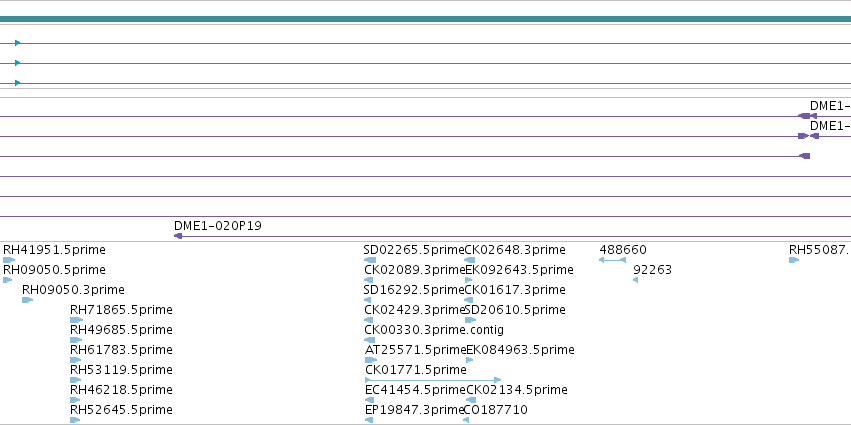Image resolution: width=851 pixels, height=425 pixels.
Task: Click the thick teal bar at top
Action: click(x=426, y=20)
